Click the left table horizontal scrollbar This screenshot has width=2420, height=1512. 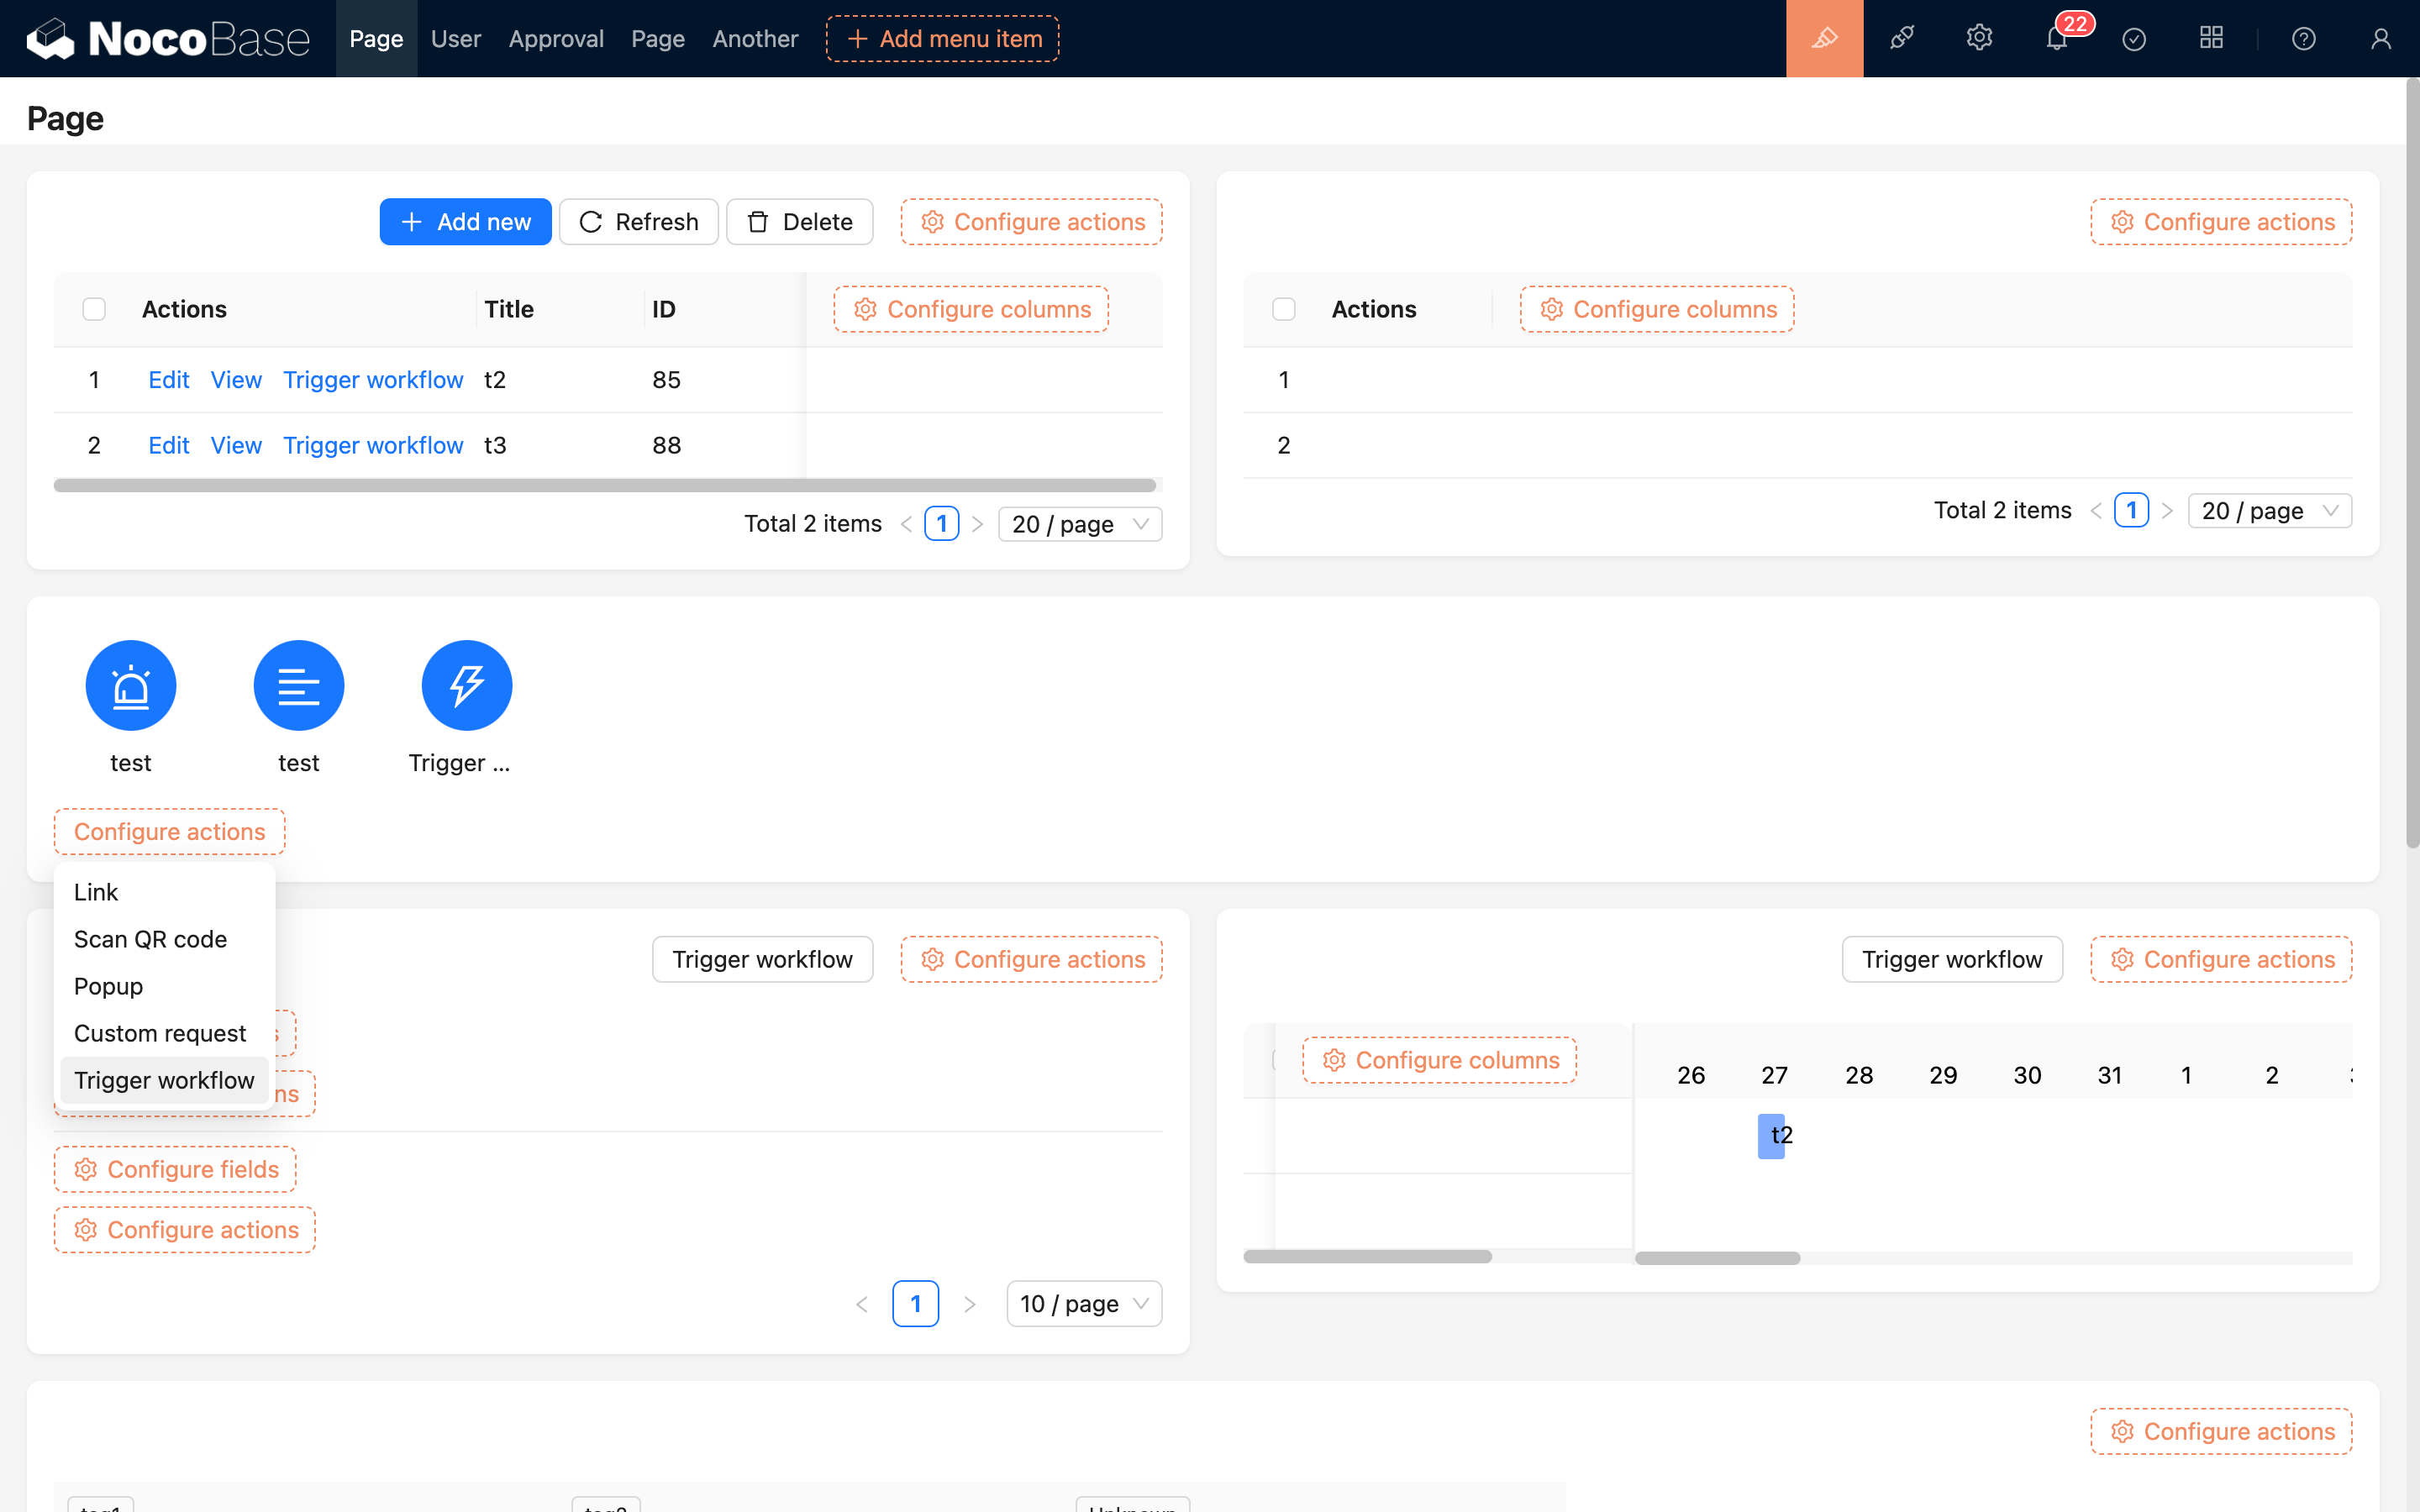click(604, 486)
